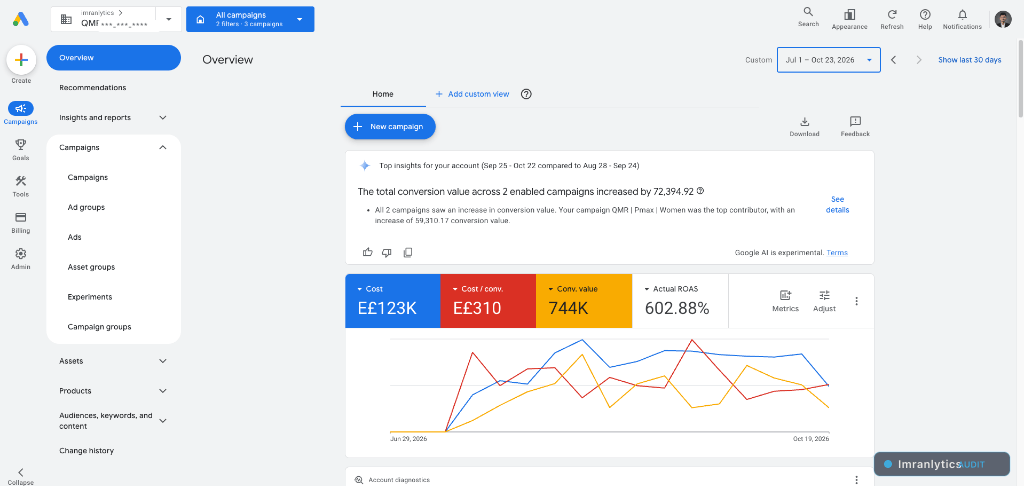Open the Tools wrench icon
Image resolution: width=1024 pixels, height=486 pixels.
click(x=20, y=181)
